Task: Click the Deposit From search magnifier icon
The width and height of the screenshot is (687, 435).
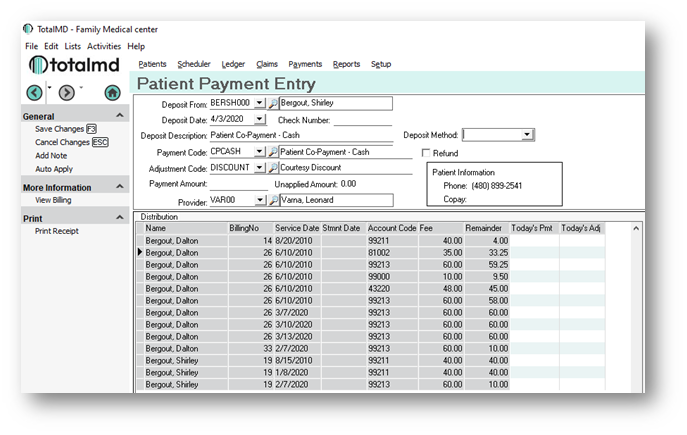Action: click(273, 103)
